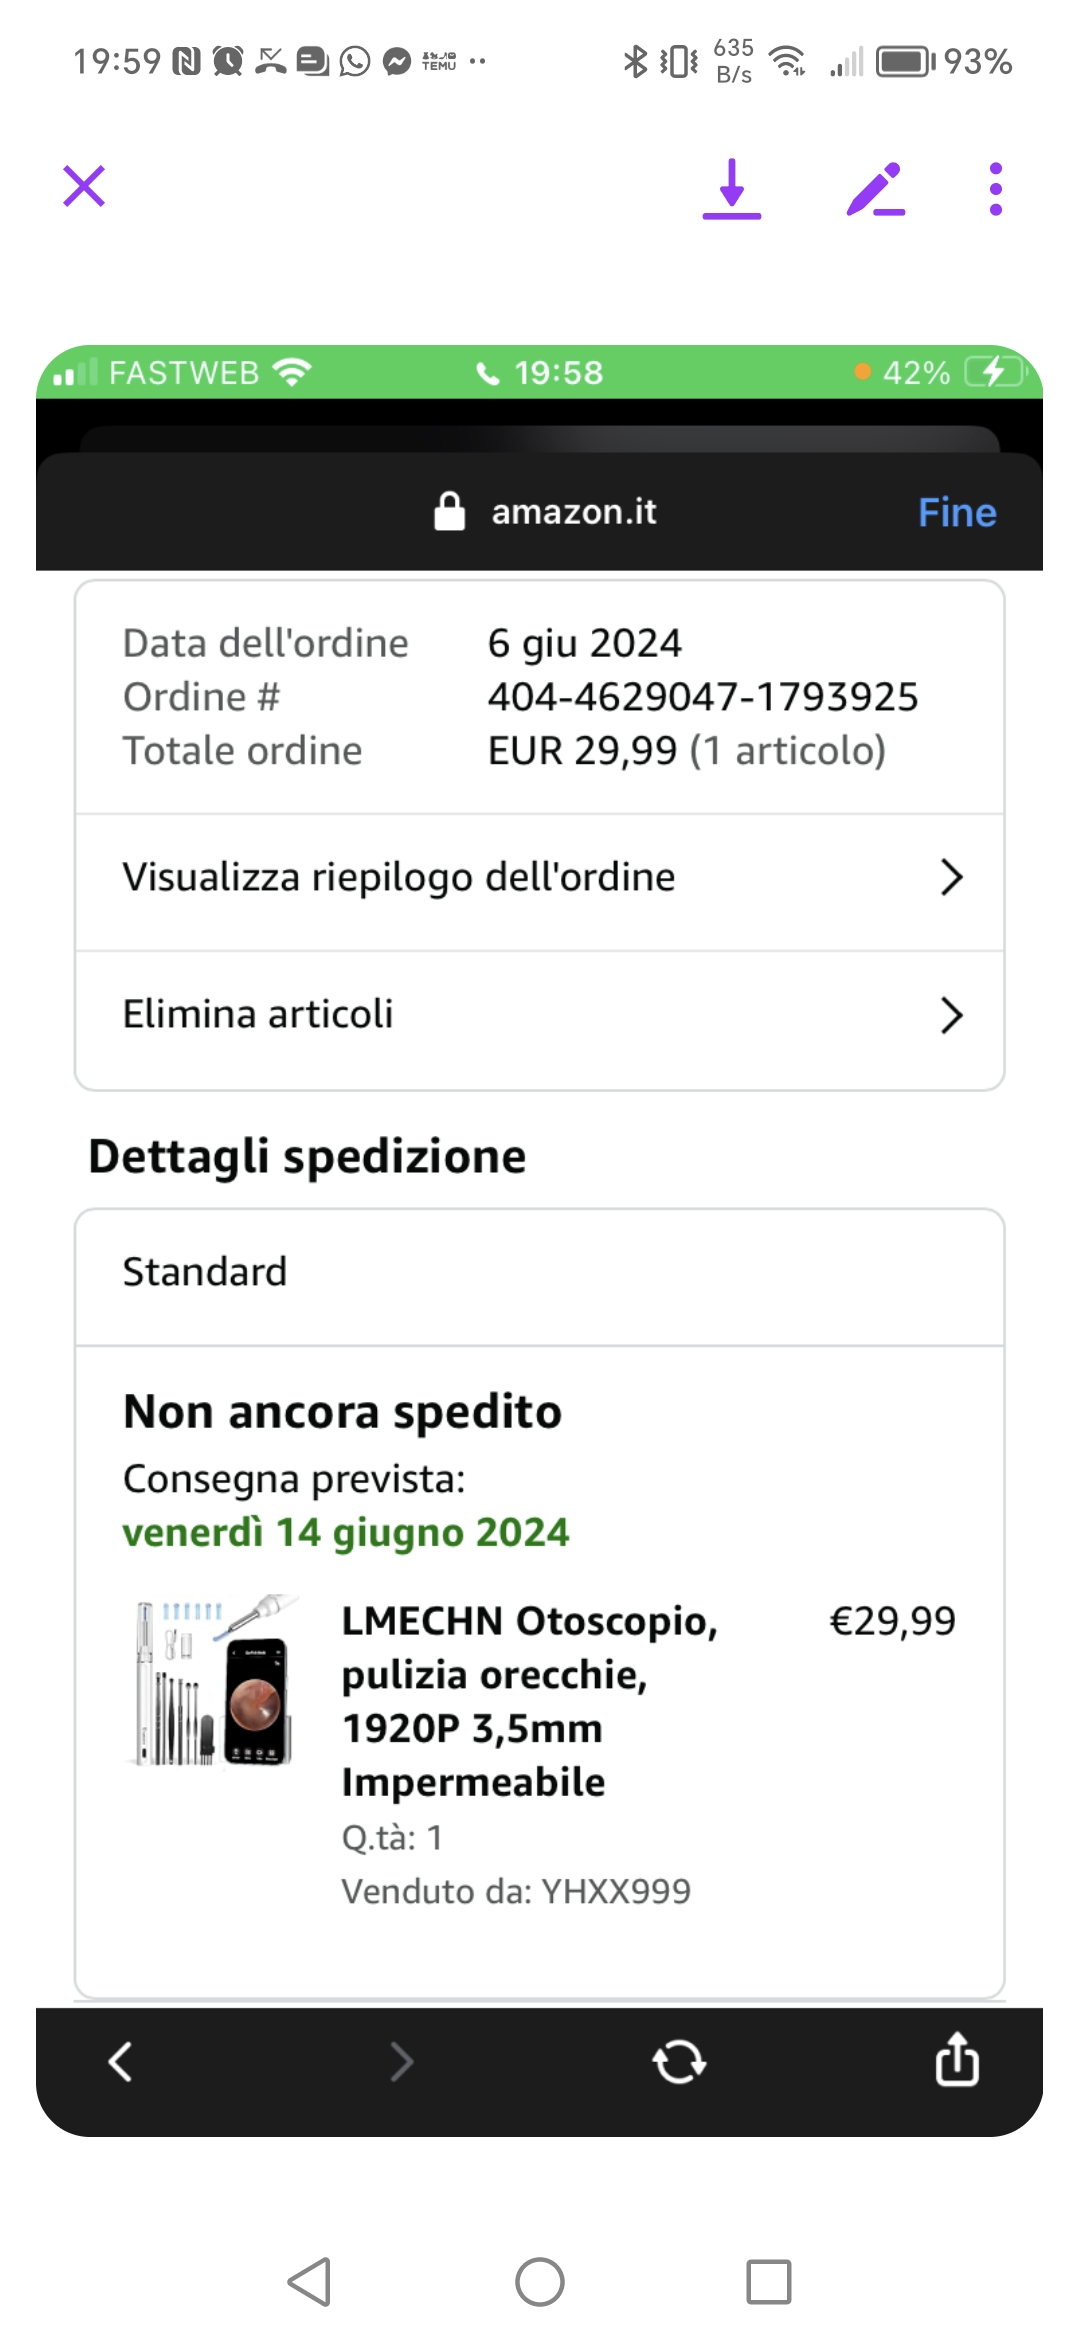The width and height of the screenshot is (1080, 2340).
Task: Open the three-dot overflow menu
Action: click(995, 189)
